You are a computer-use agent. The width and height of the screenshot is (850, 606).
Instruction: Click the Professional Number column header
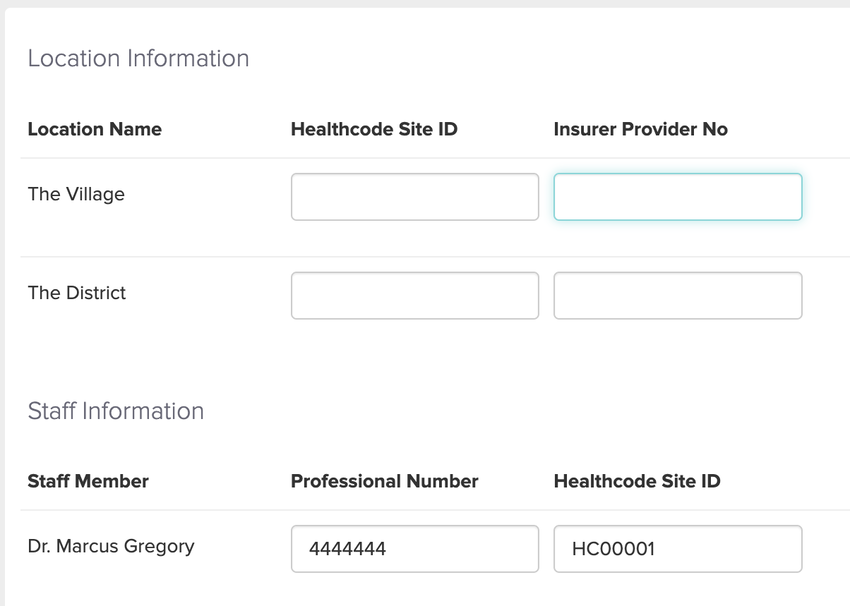pyautogui.click(x=384, y=481)
